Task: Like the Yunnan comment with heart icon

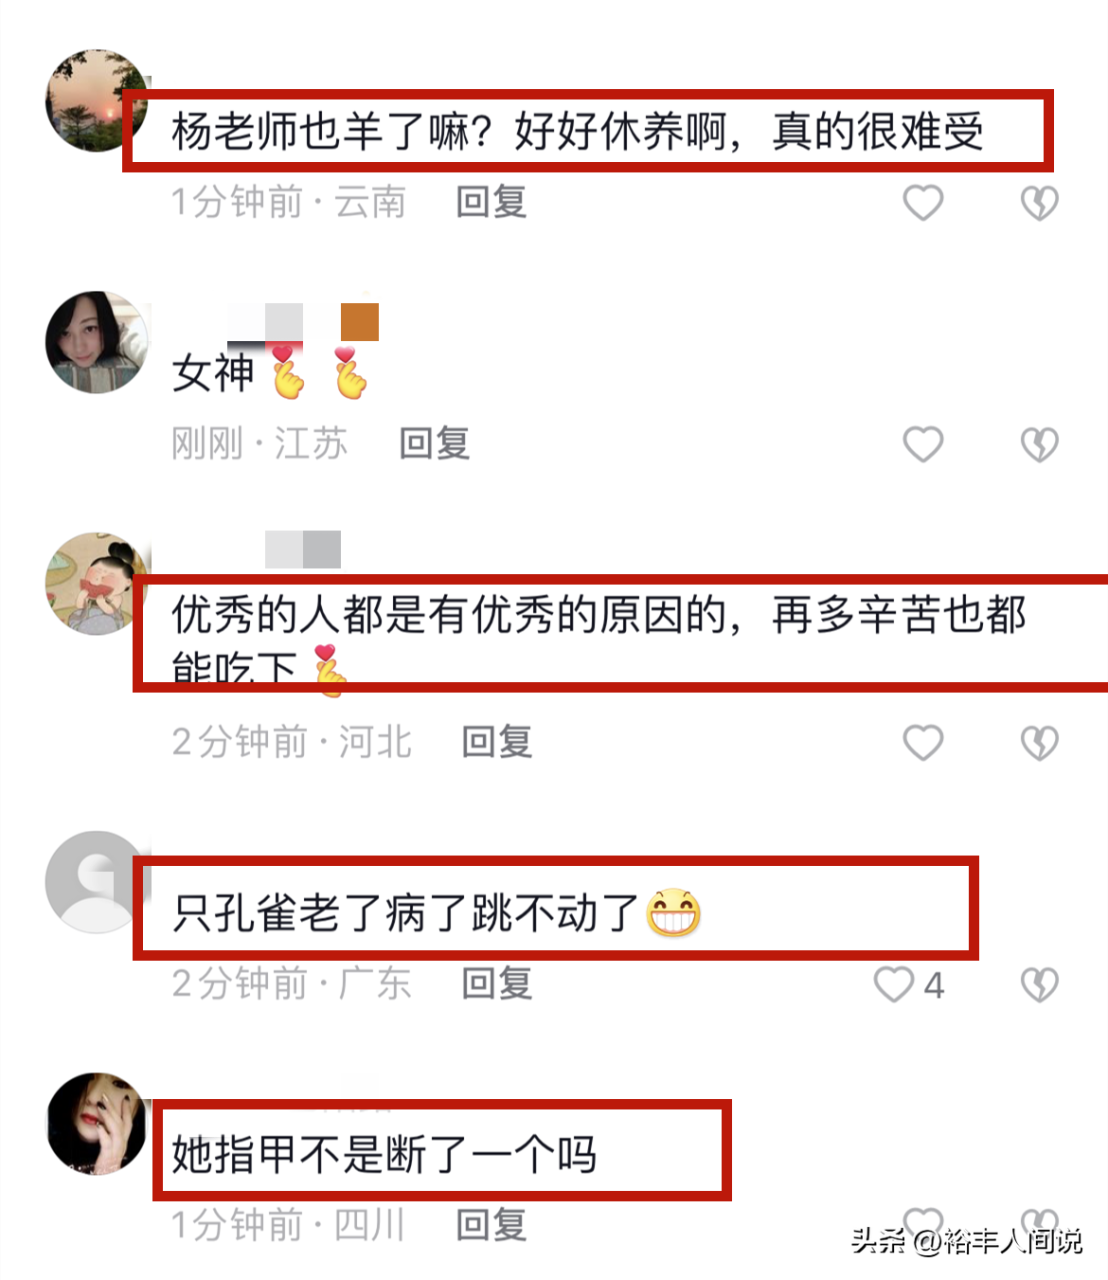Action: 923,203
